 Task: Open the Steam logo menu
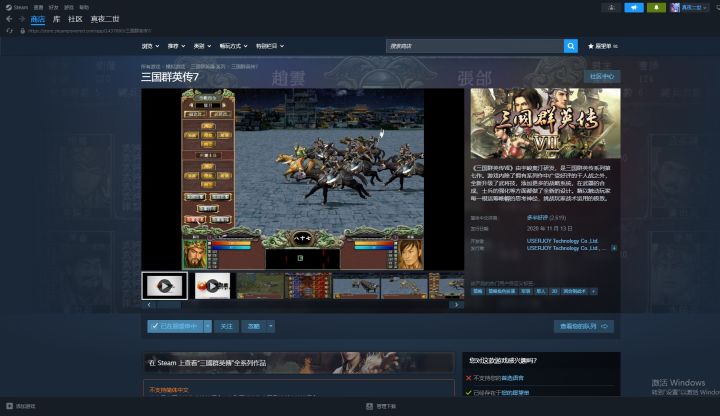point(17,7)
